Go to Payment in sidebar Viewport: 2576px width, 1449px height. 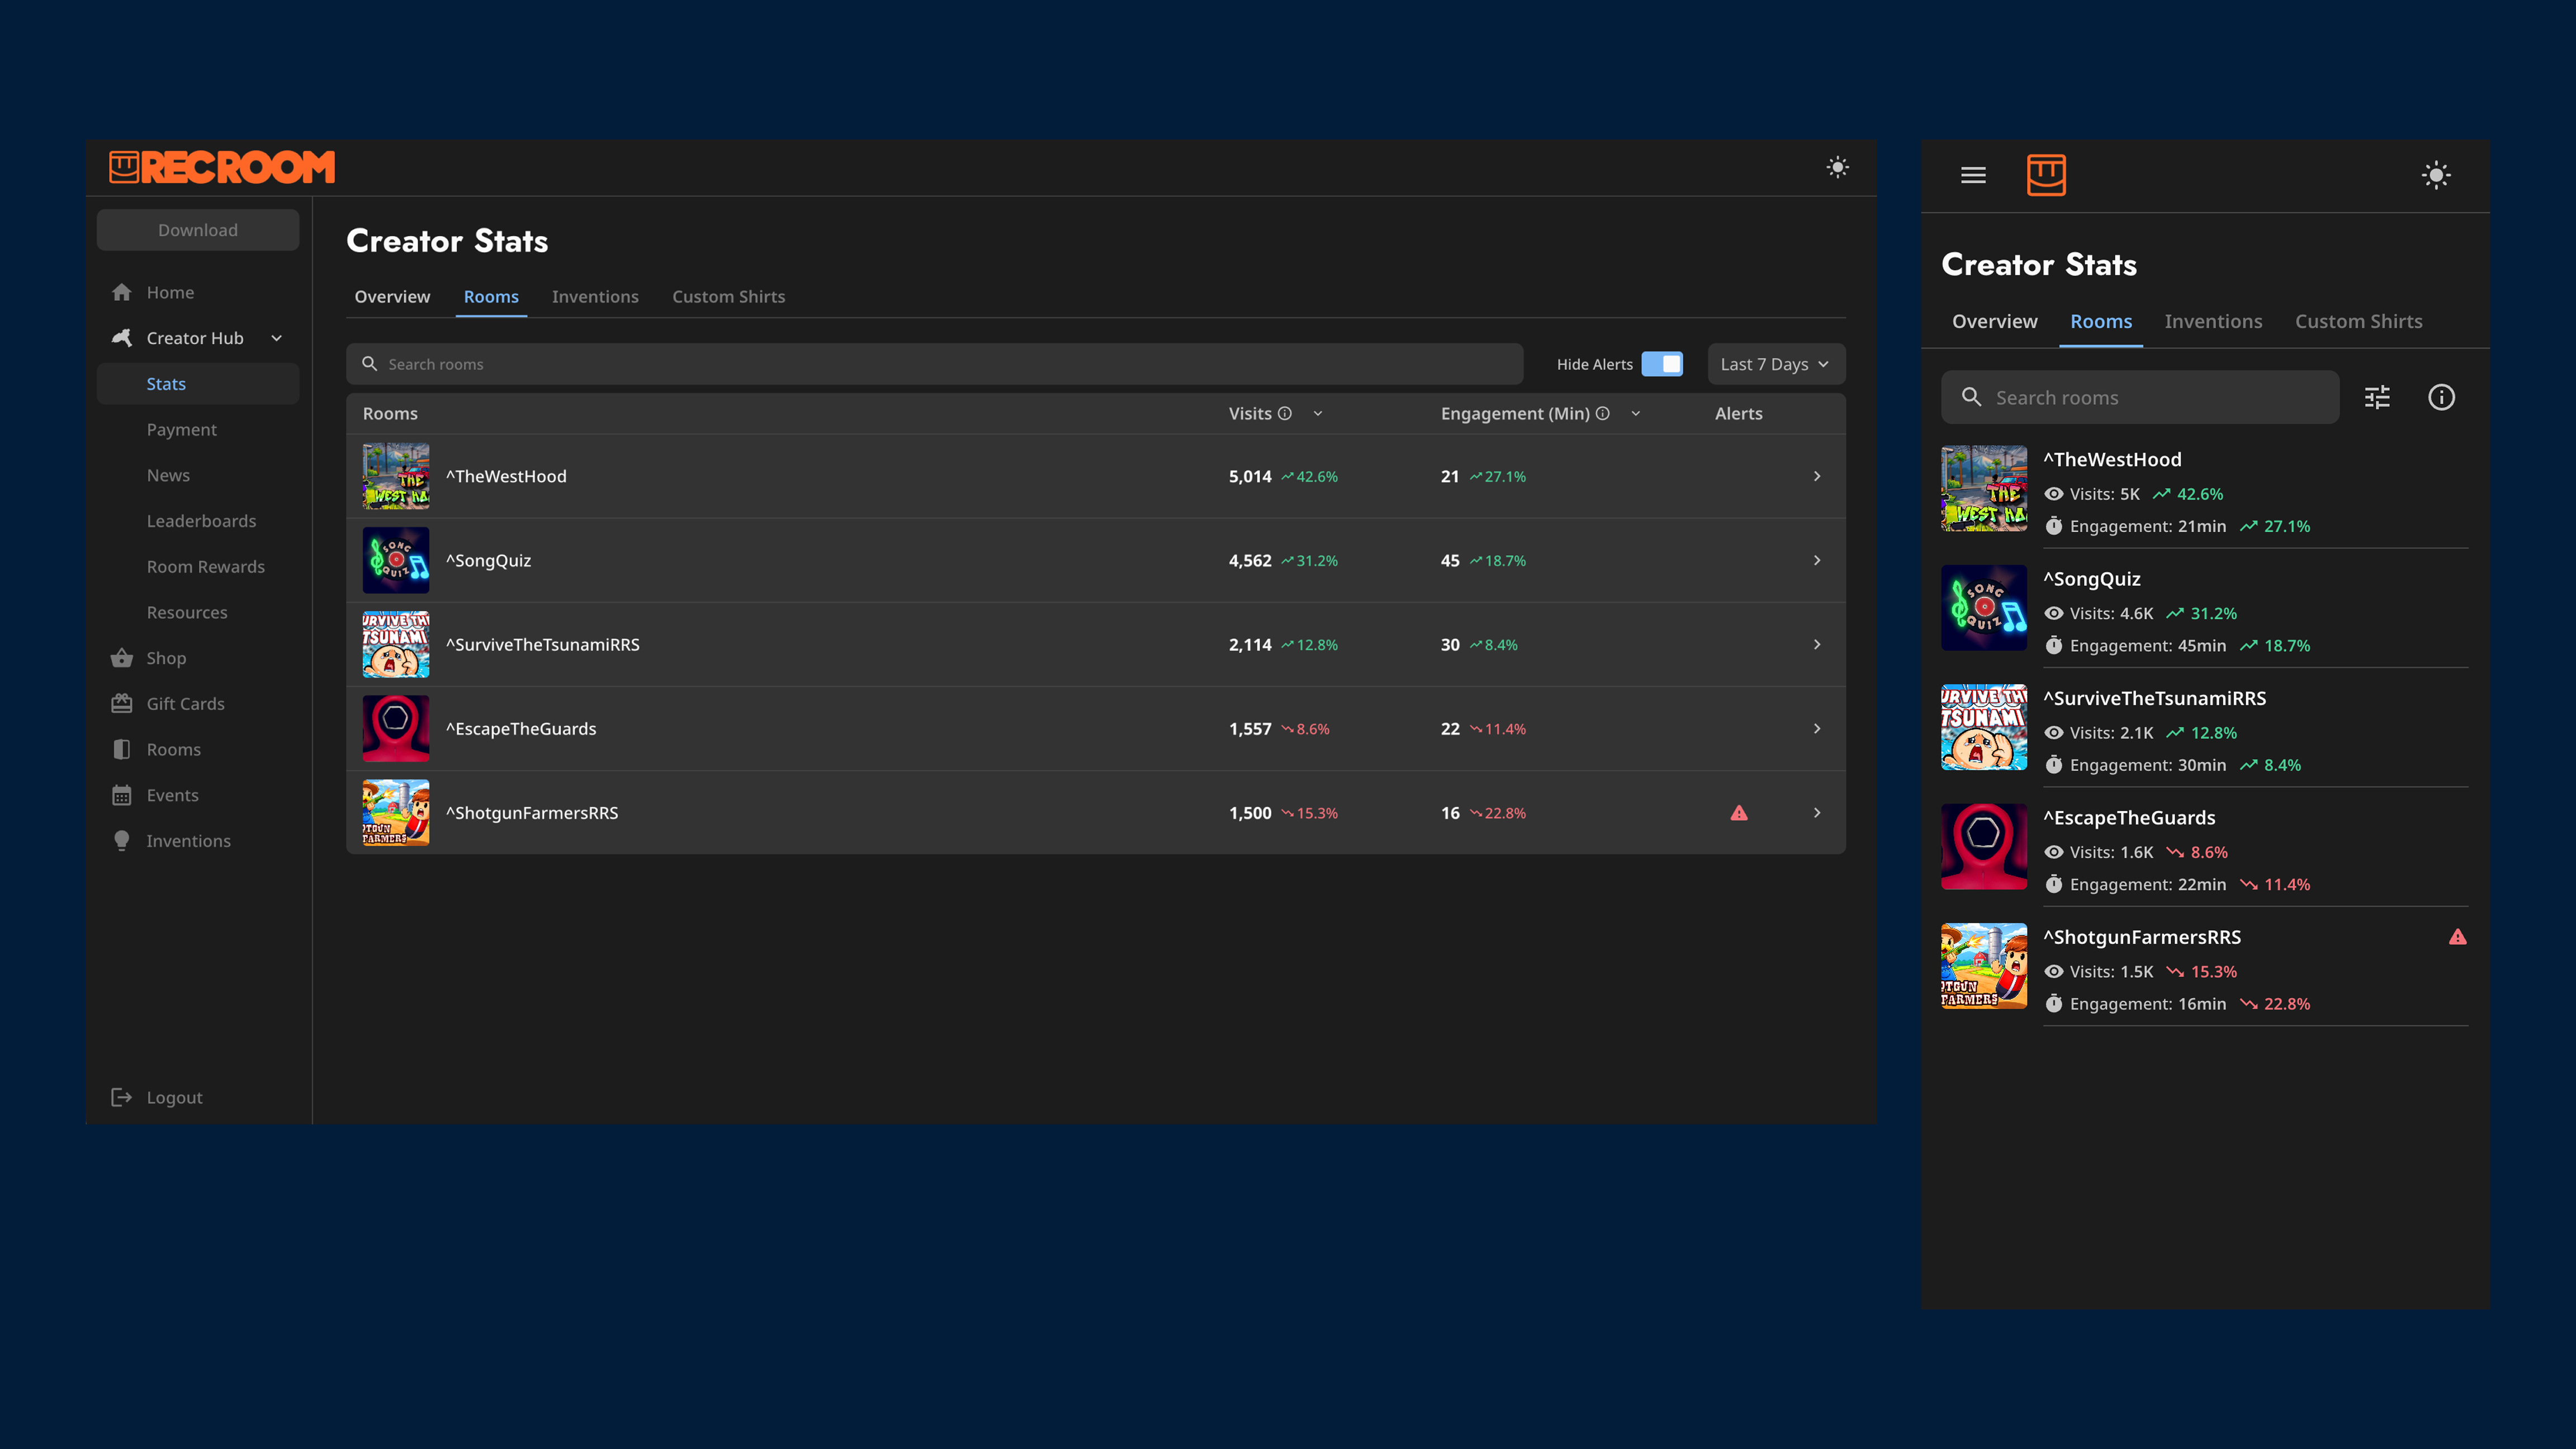tap(181, 429)
